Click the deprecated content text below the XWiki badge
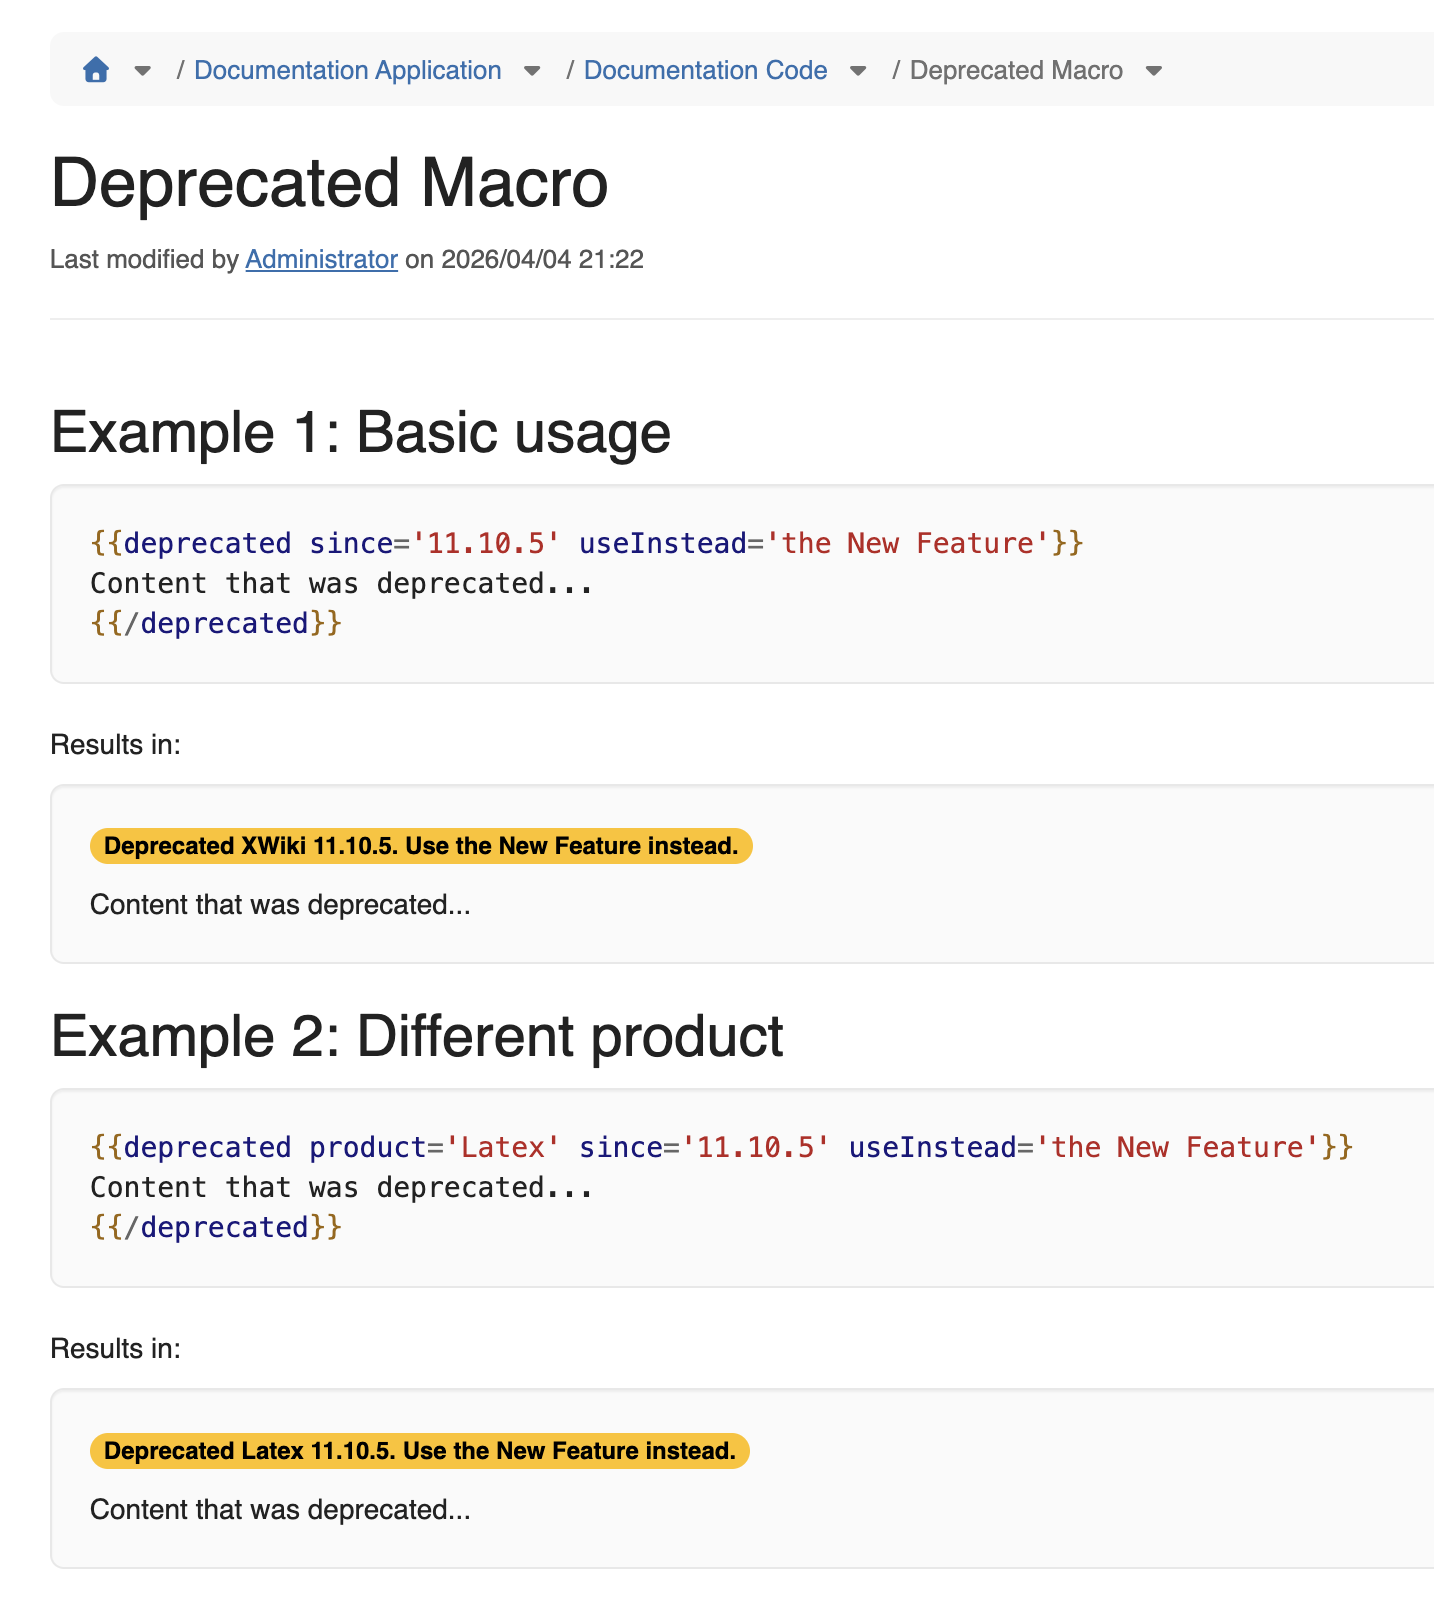The width and height of the screenshot is (1434, 1612). click(280, 905)
